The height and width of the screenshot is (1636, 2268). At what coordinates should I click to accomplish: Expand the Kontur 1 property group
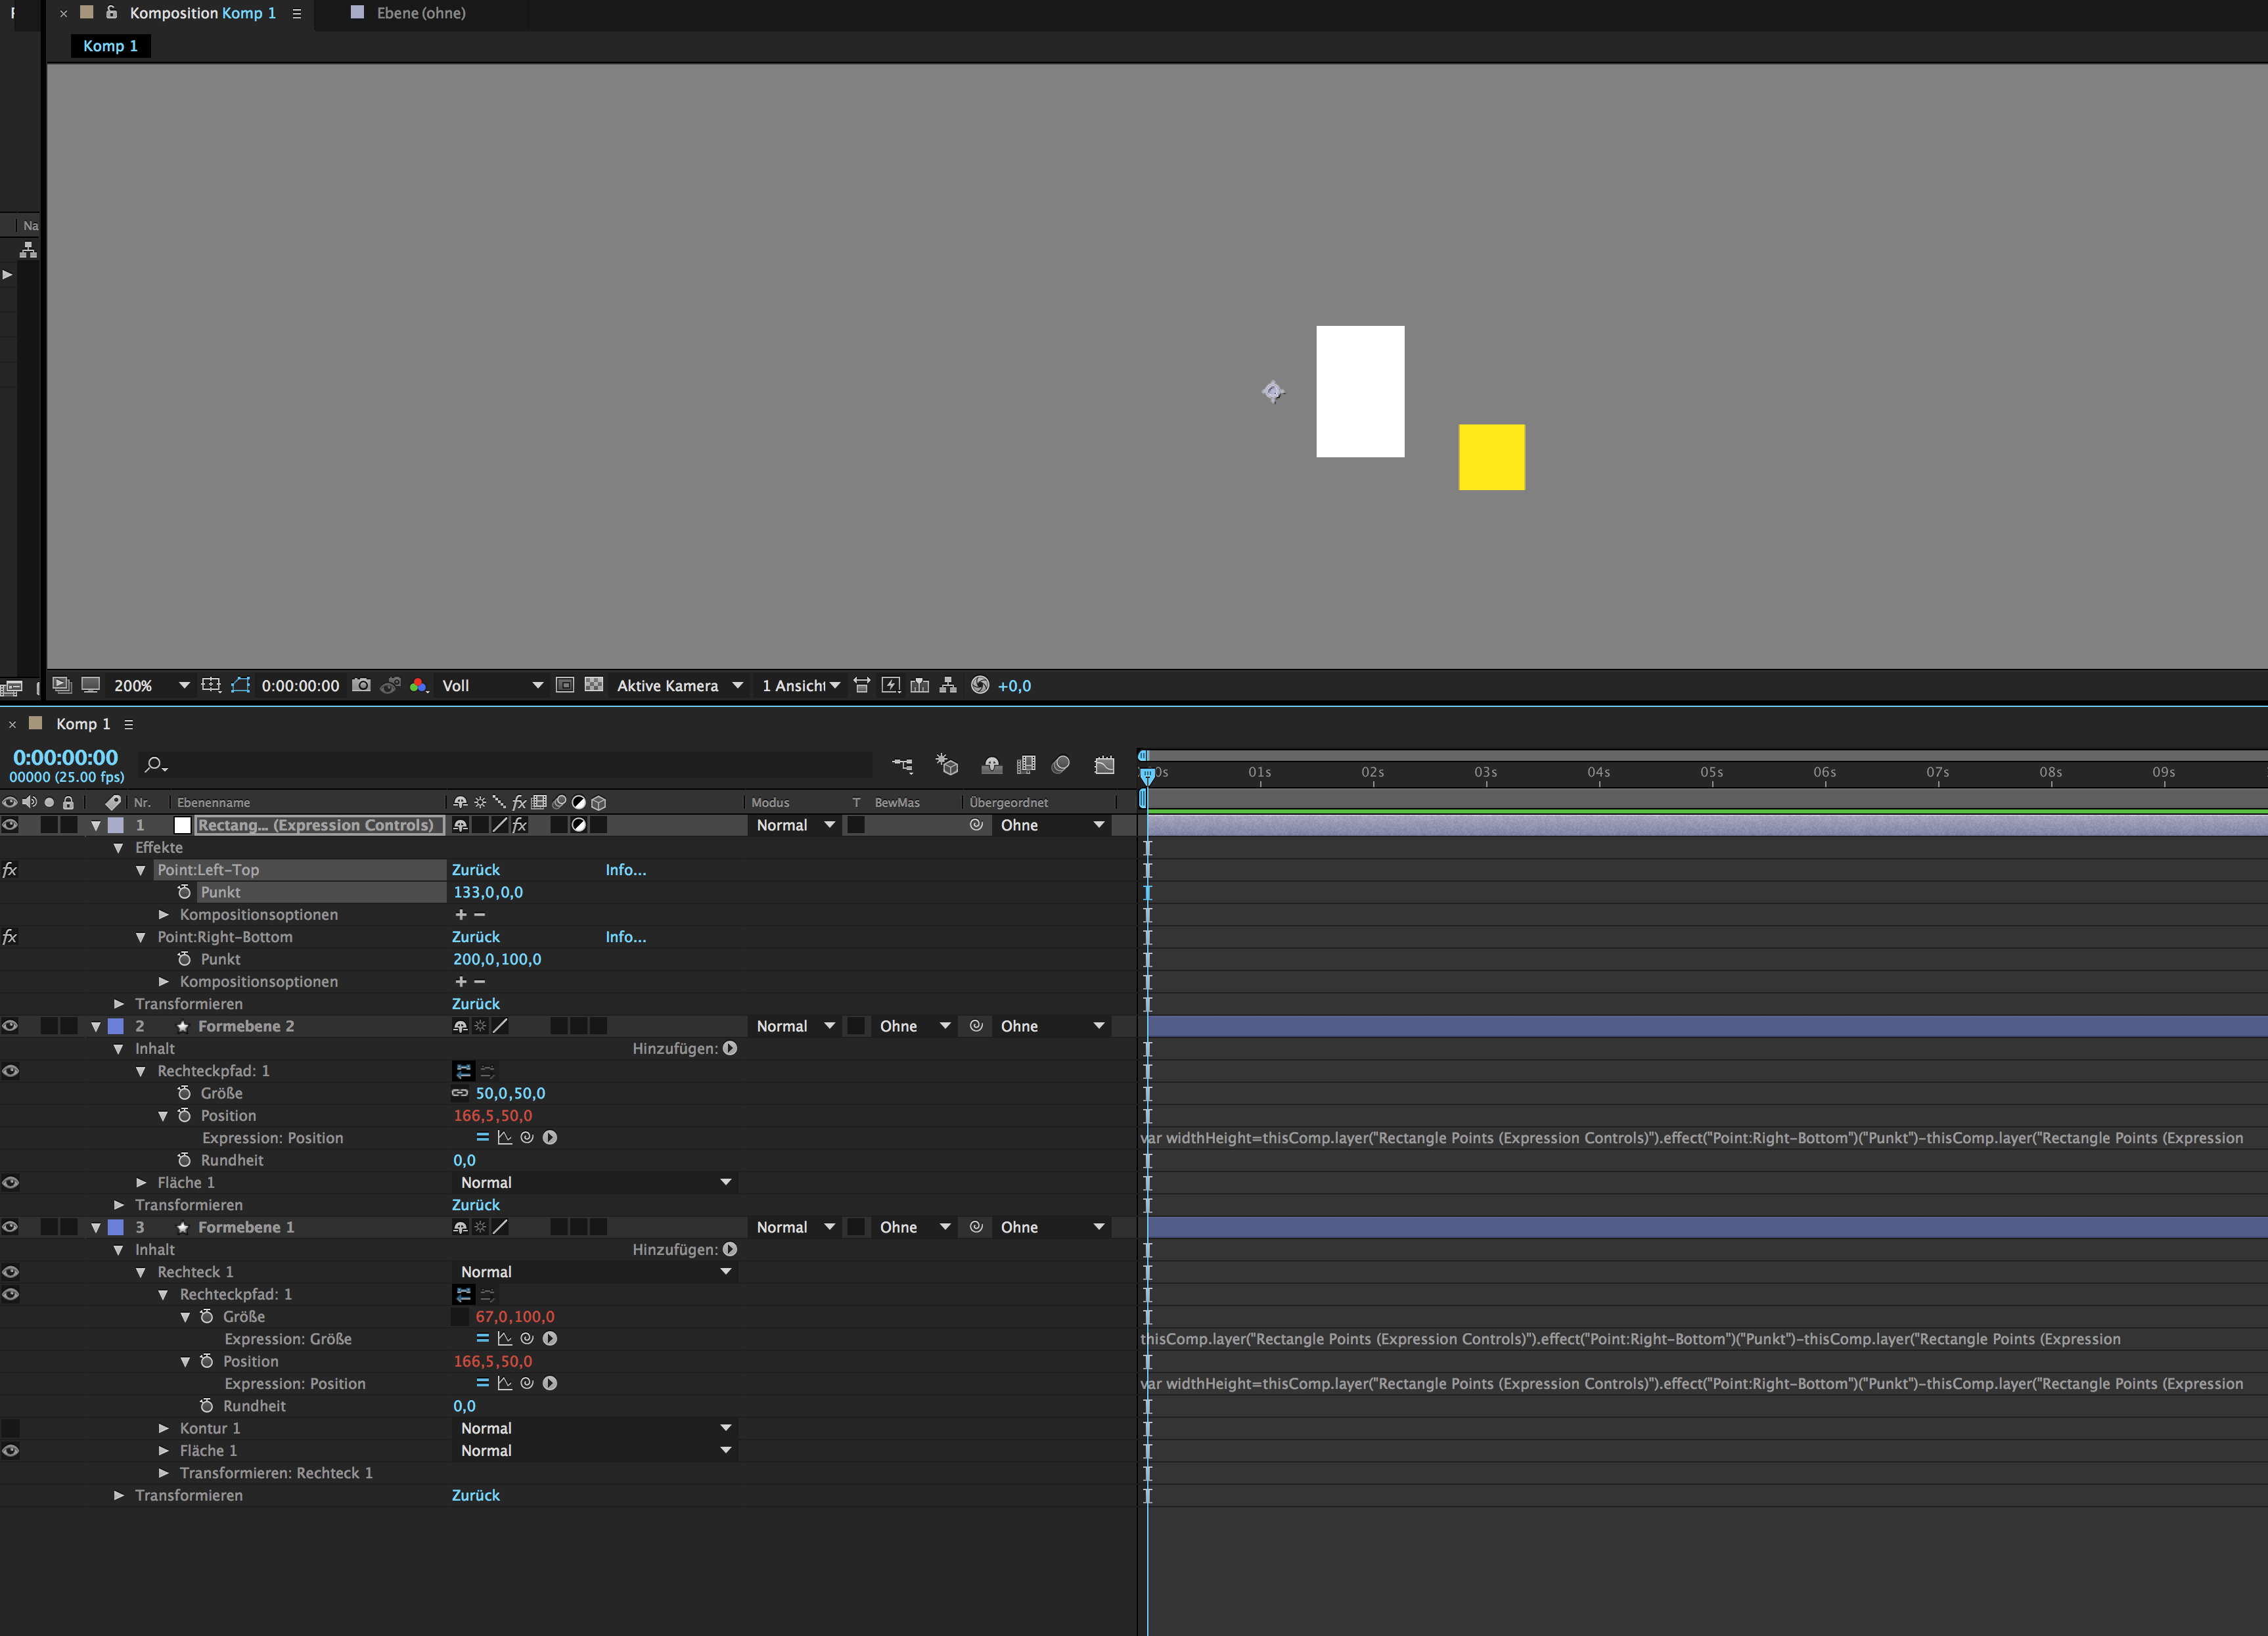click(164, 1428)
